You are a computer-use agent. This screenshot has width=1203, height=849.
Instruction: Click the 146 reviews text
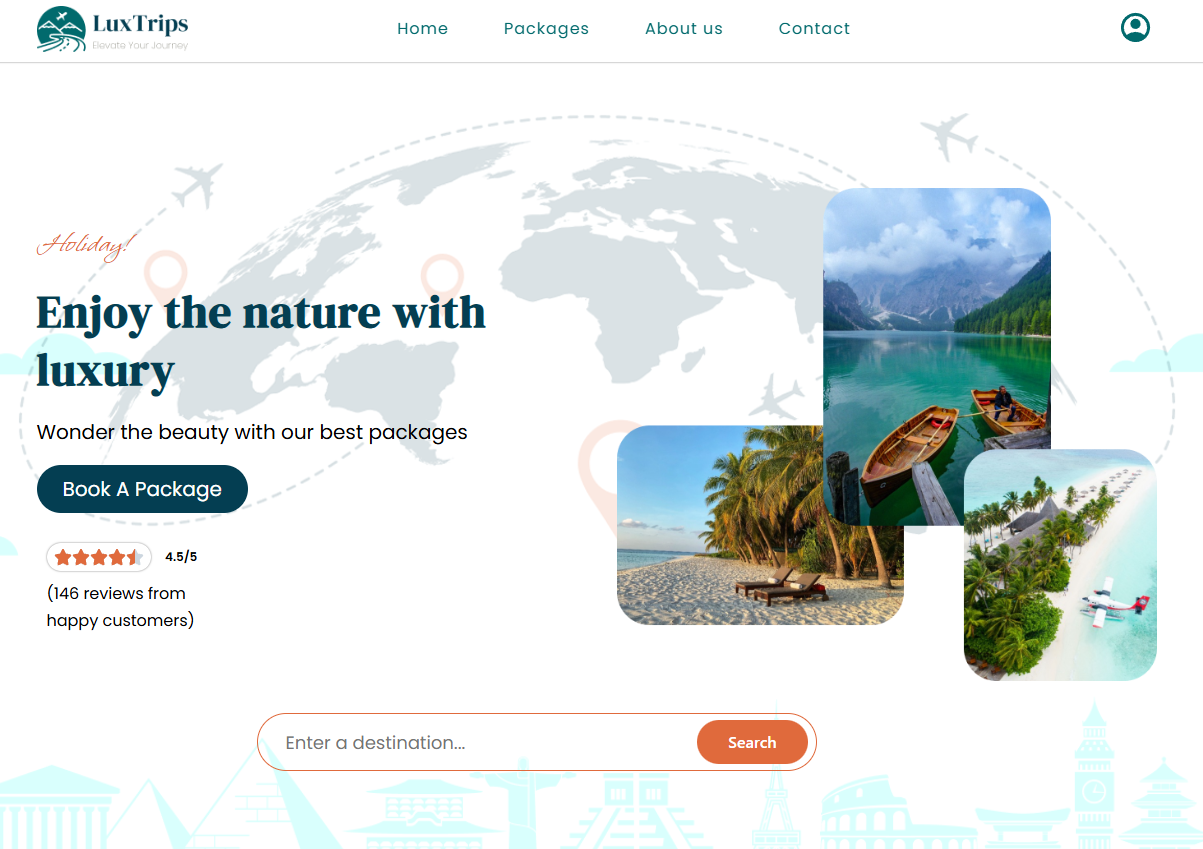[120, 606]
